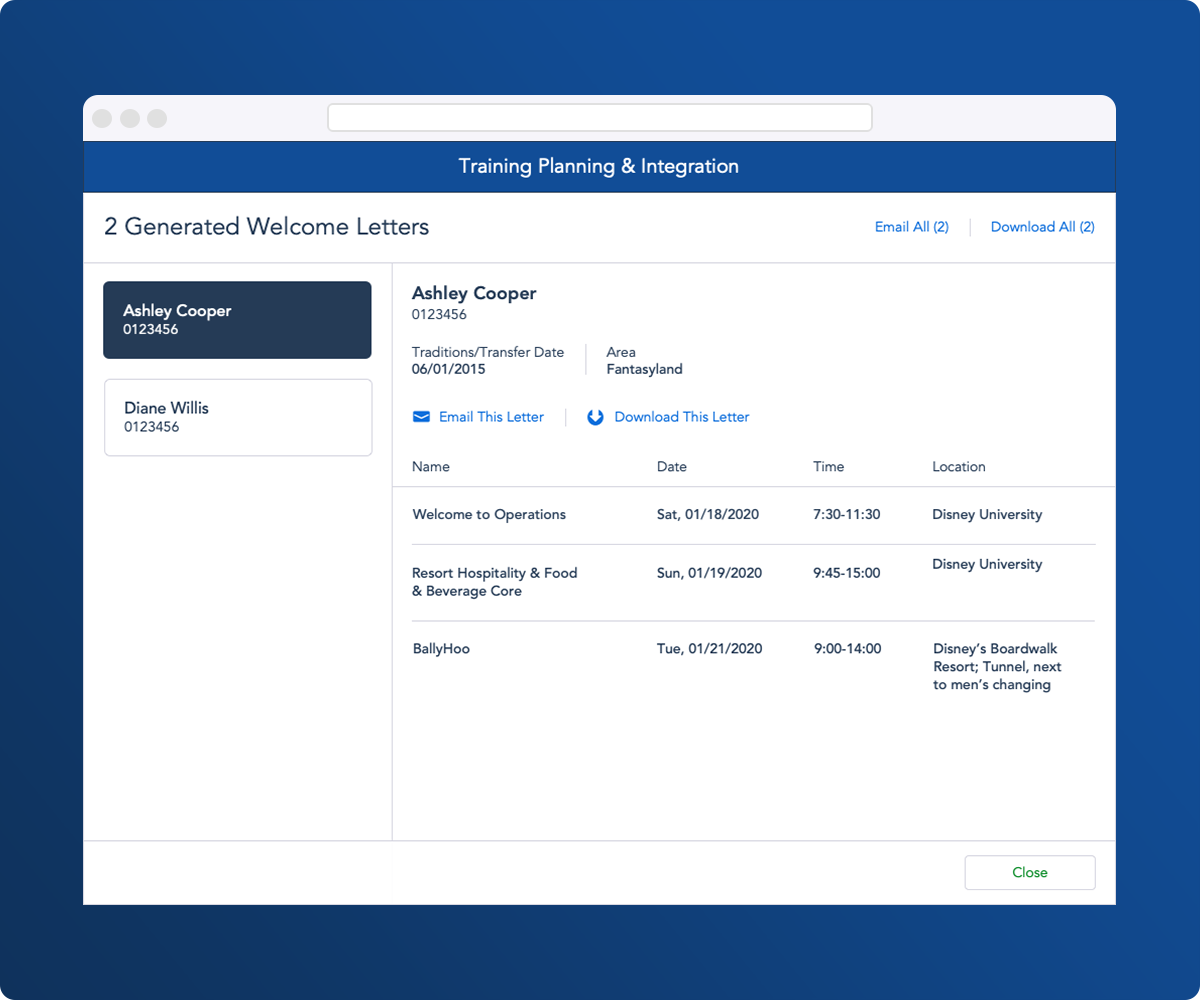Select the Diane Willis letter card
This screenshot has width=1200, height=1000.
[238, 417]
